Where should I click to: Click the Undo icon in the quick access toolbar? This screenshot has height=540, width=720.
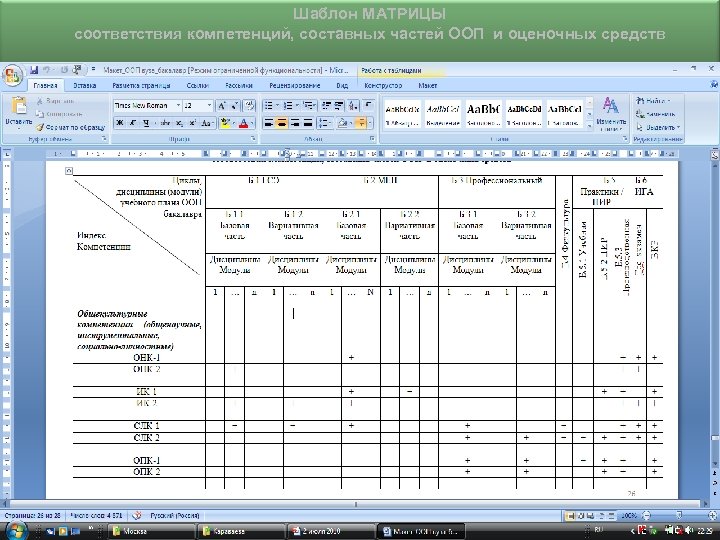(x=46, y=70)
